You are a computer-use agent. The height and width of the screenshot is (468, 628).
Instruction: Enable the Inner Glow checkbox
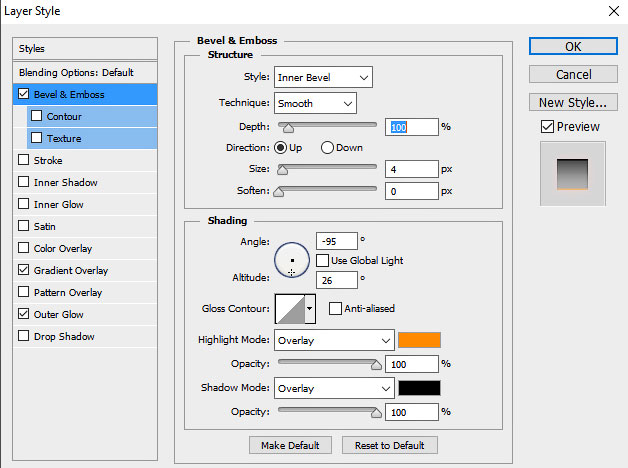point(24,204)
